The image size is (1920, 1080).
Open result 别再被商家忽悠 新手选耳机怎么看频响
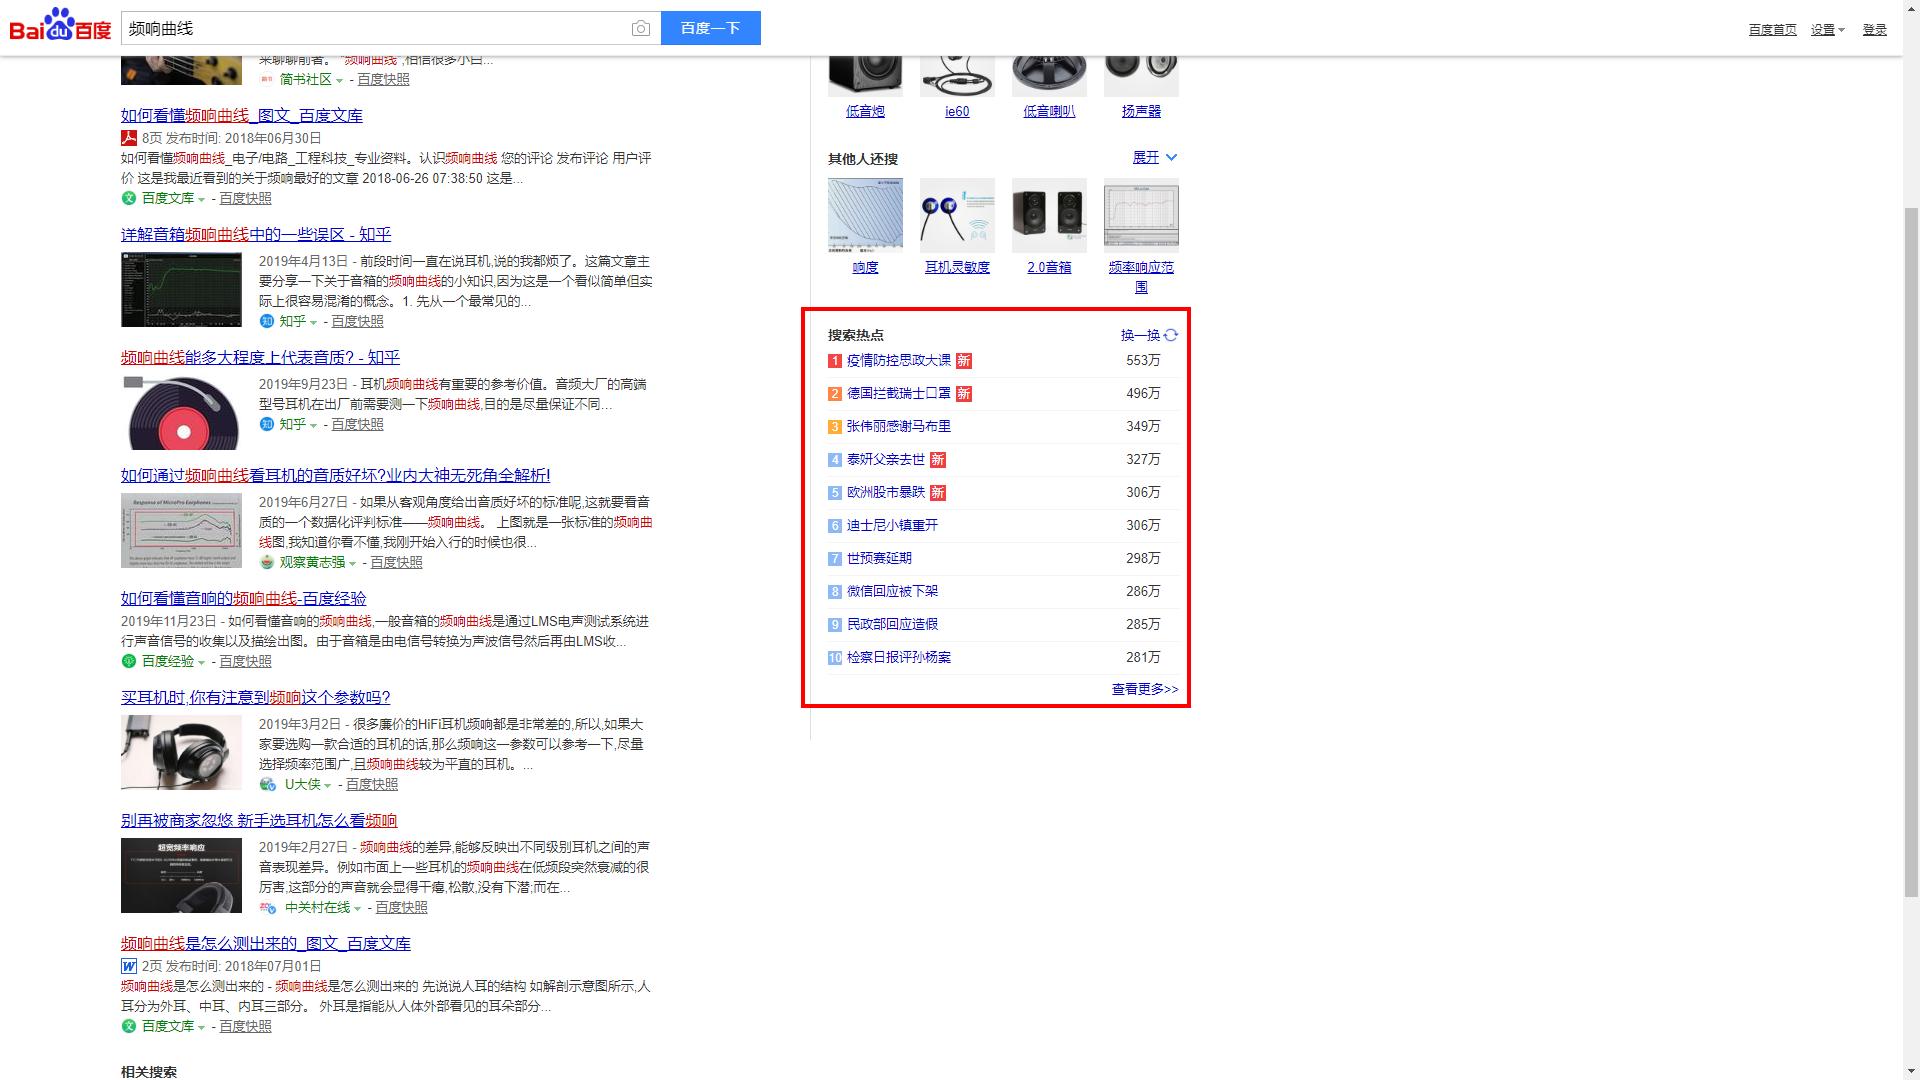pyautogui.click(x=259, y=820)
